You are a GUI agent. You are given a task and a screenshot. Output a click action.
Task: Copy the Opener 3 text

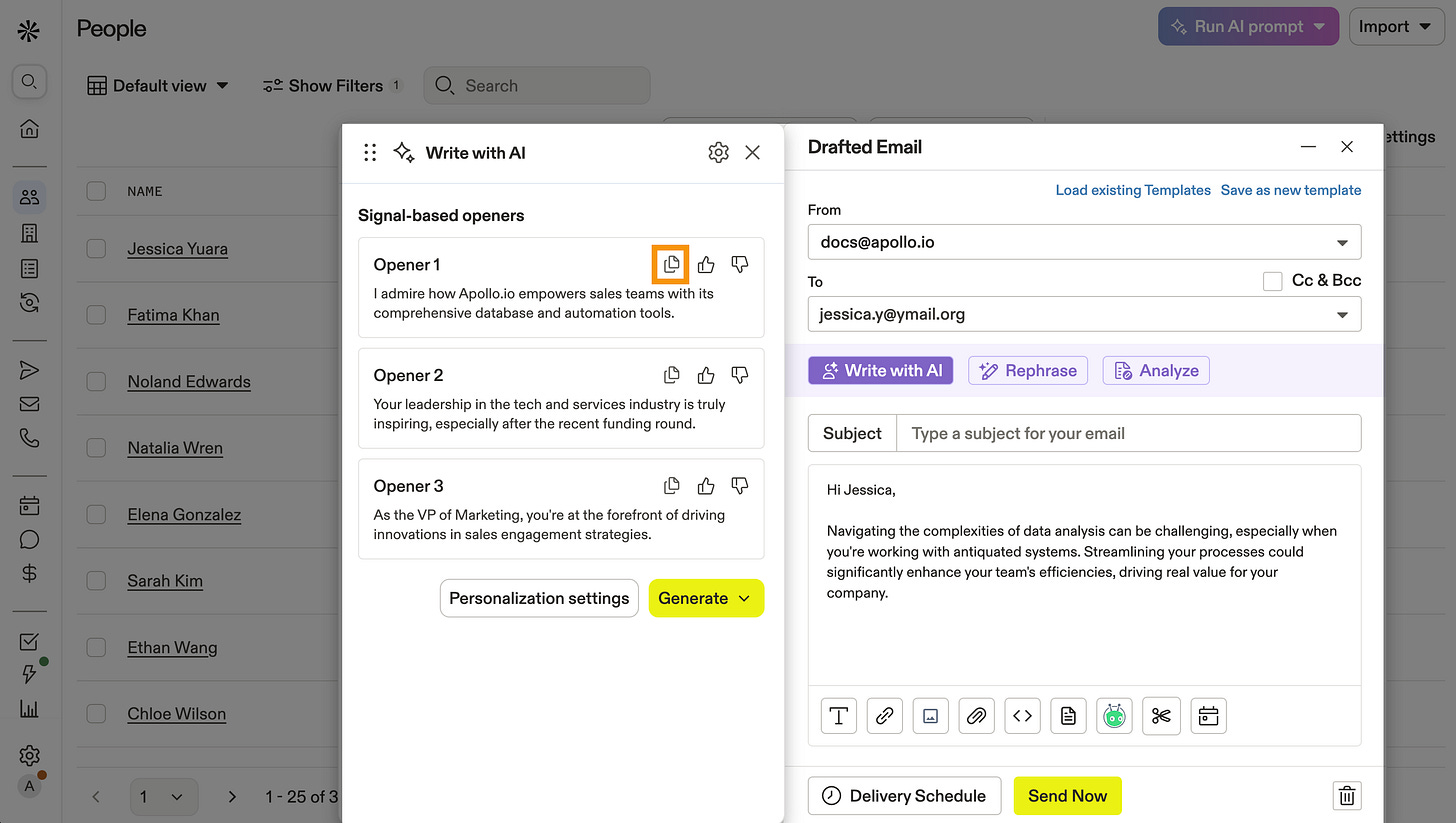tap(672, 486)
